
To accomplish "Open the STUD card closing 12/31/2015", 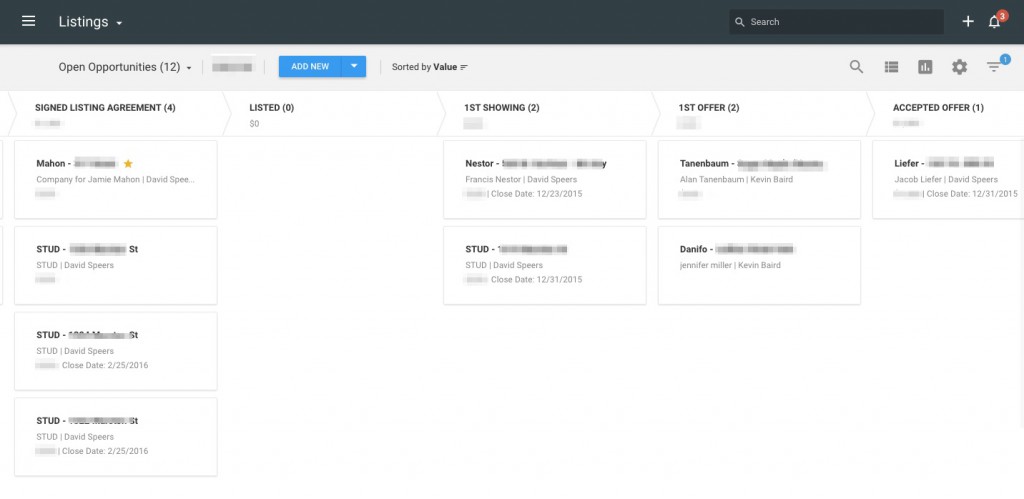I will pyautogui.click(x=545, y=265).
